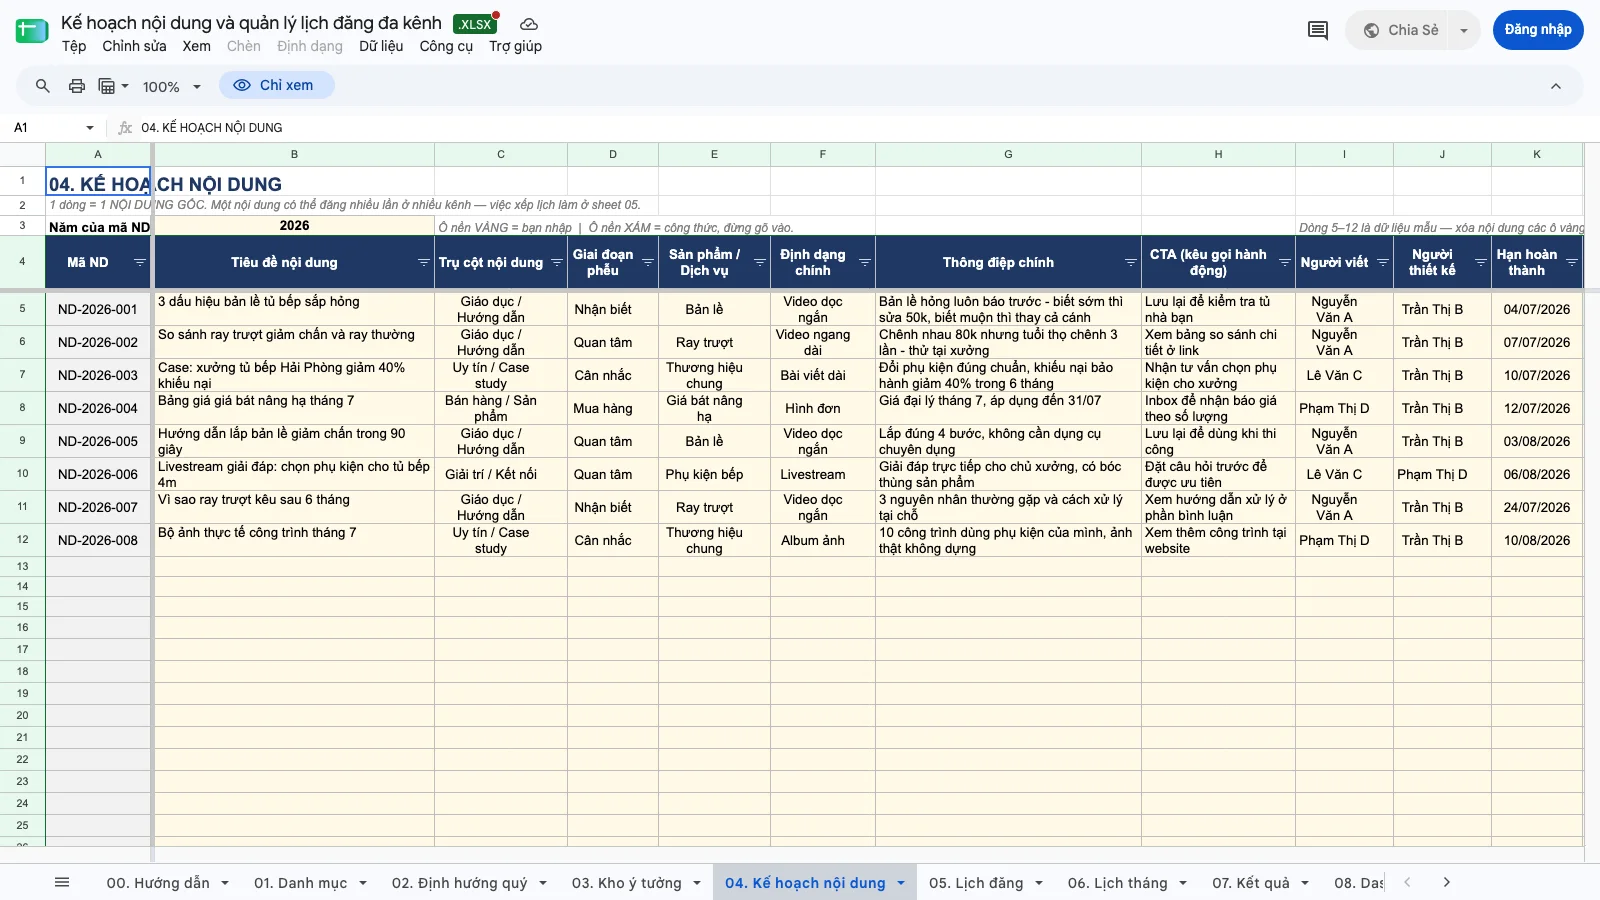1600x900 pixels.
Task: Switch to 06. Lịch tháng sheet tab
Action: pyautogui.click(x=1117, y=883)
